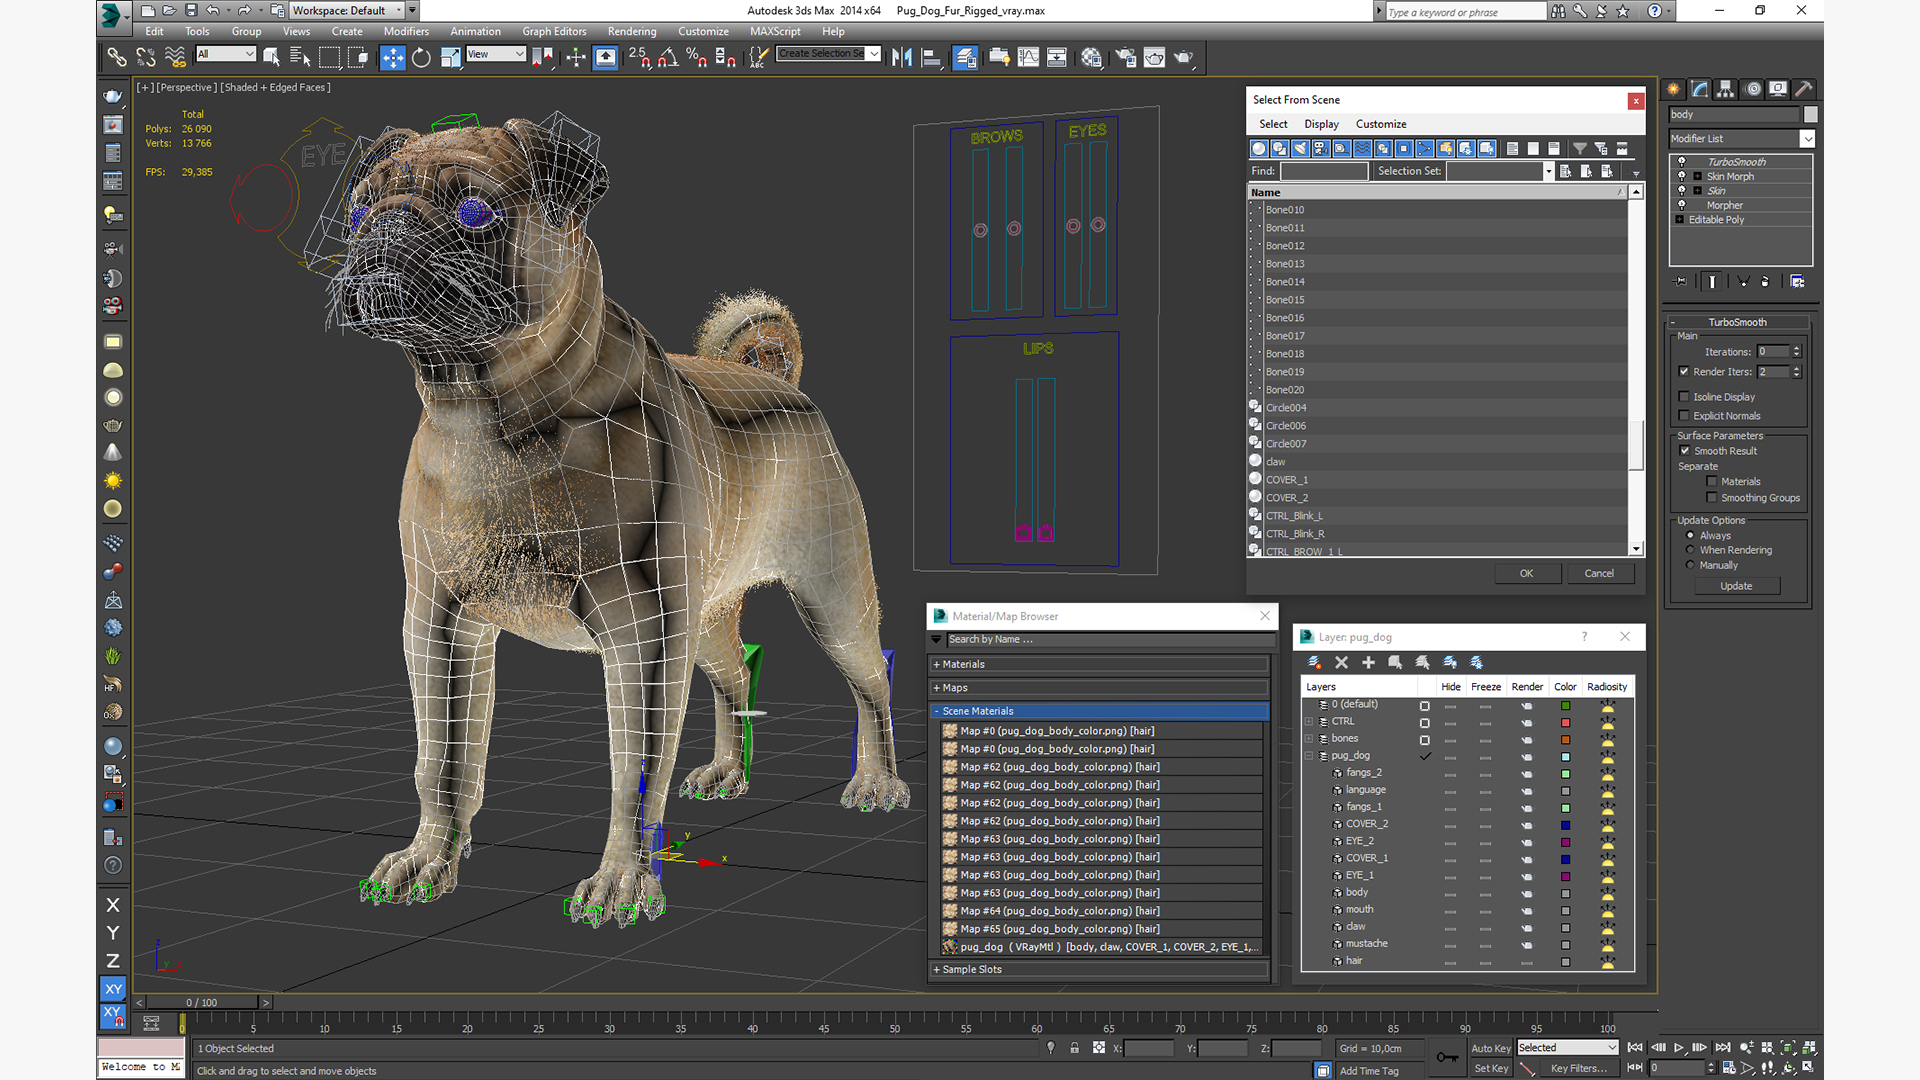The width and height of the screenshot is (1920, 1080).
Task: Open the Material Editor from toolbar
Action: pos(1091,58)
